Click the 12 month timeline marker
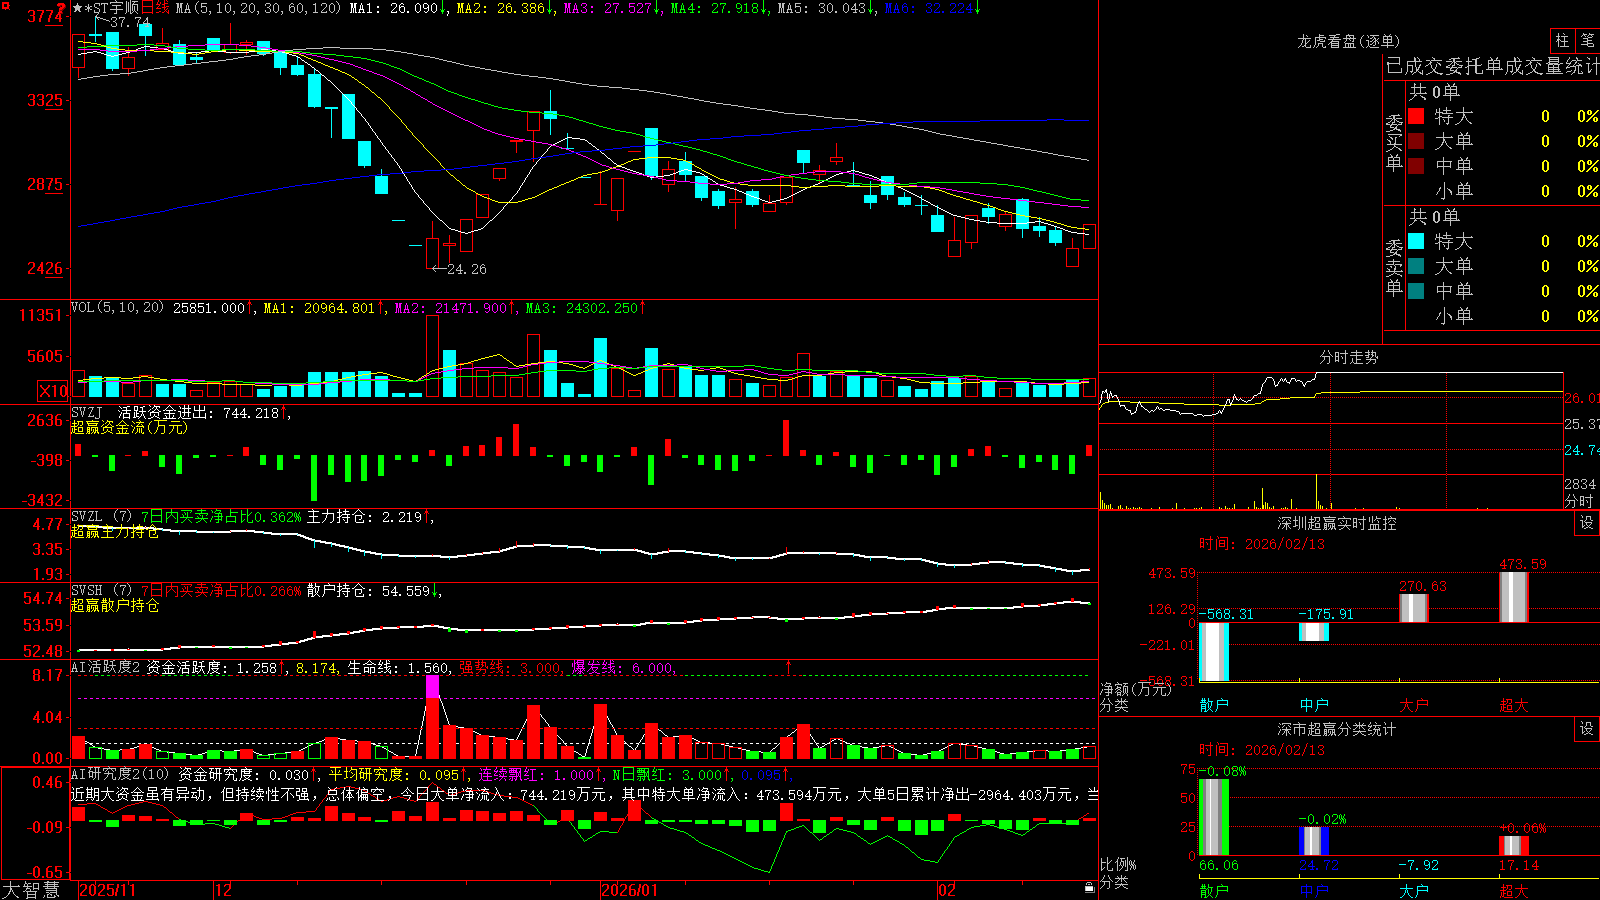Viewport: 1600px width, 900px height. [x=224, y=890]
